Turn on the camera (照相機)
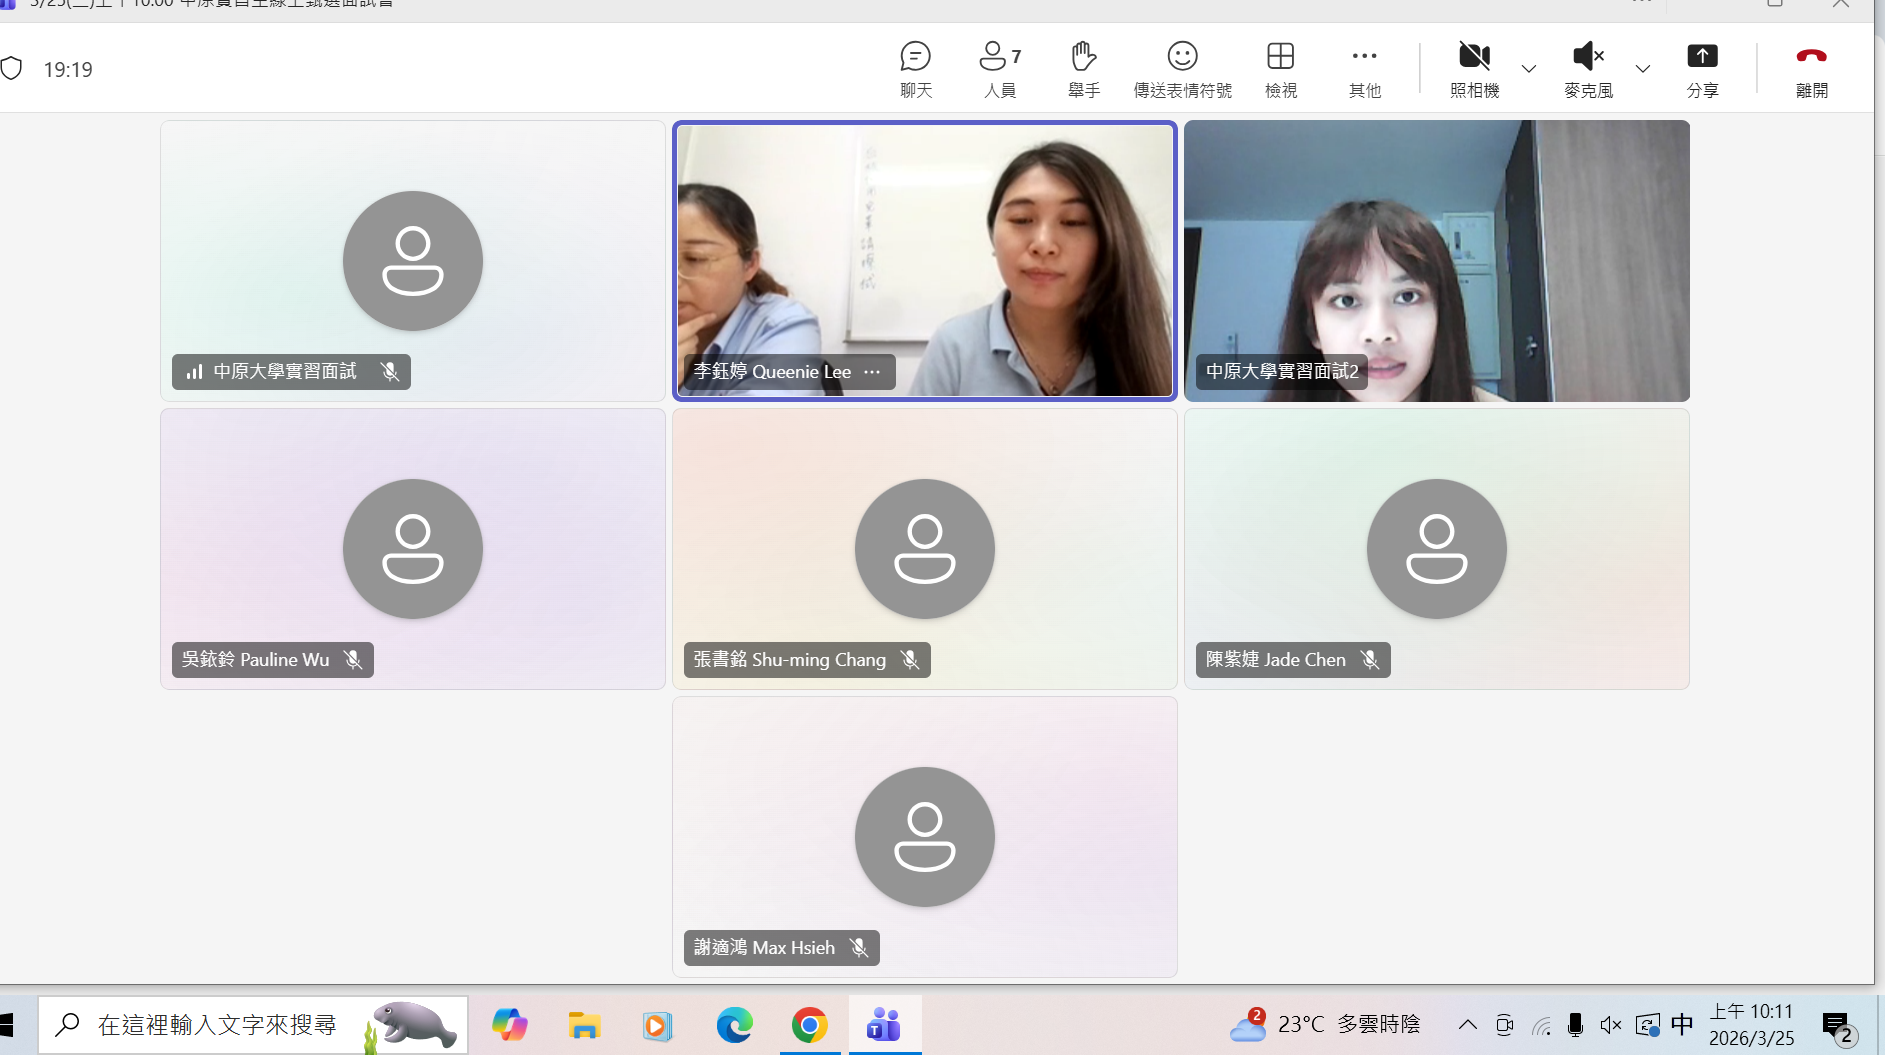1885x1055 pixels. click(x=1474, y=68)
